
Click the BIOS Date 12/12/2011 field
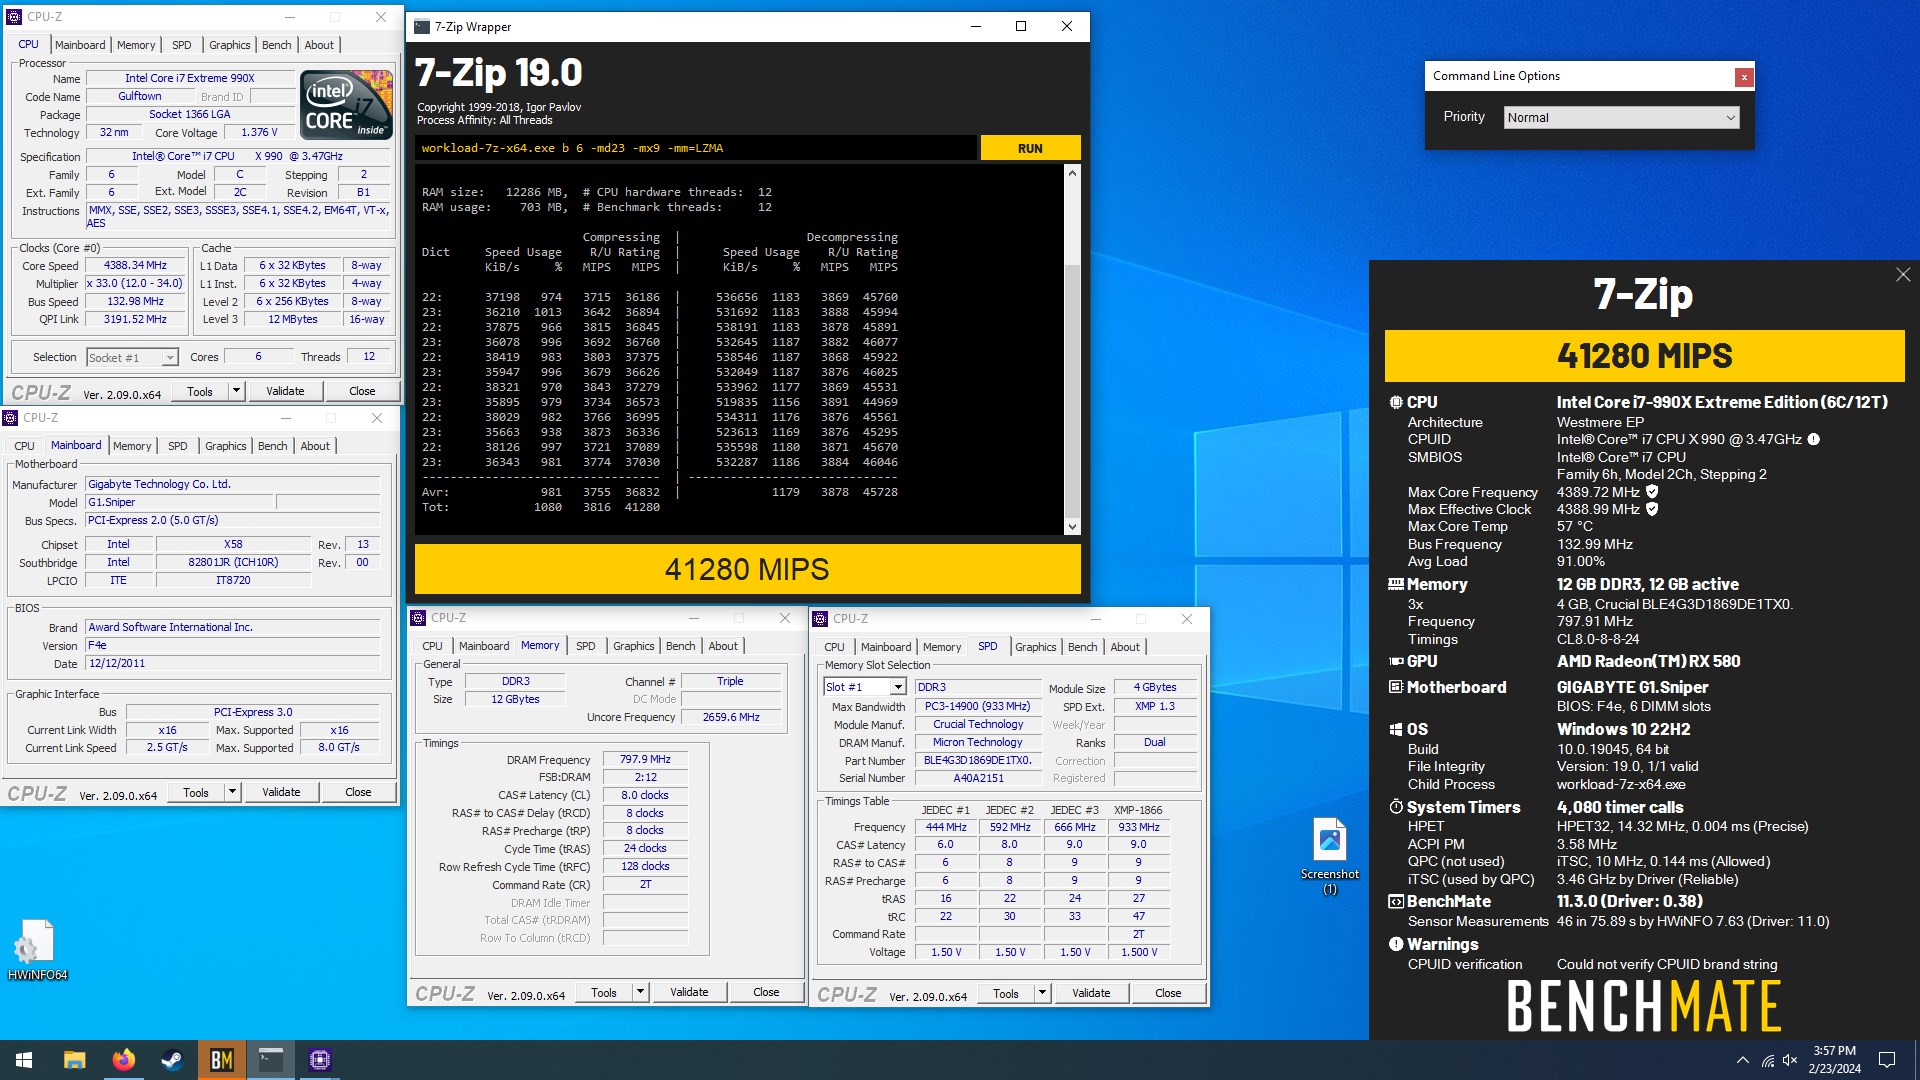click(233, 664)
